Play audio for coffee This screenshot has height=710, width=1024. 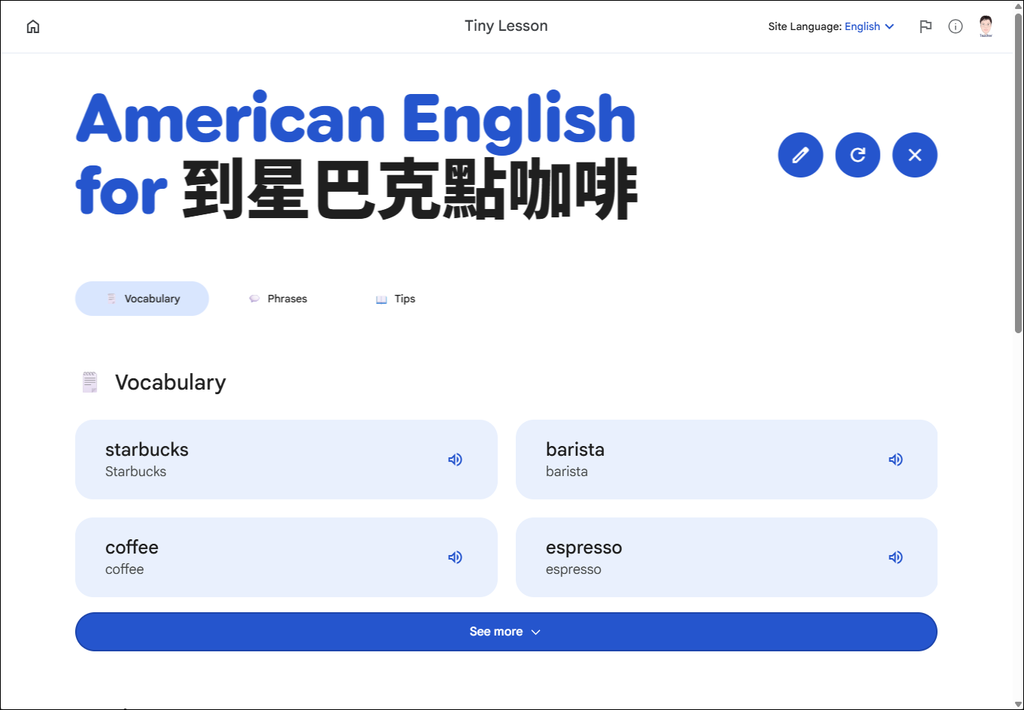tap(455, 557)
